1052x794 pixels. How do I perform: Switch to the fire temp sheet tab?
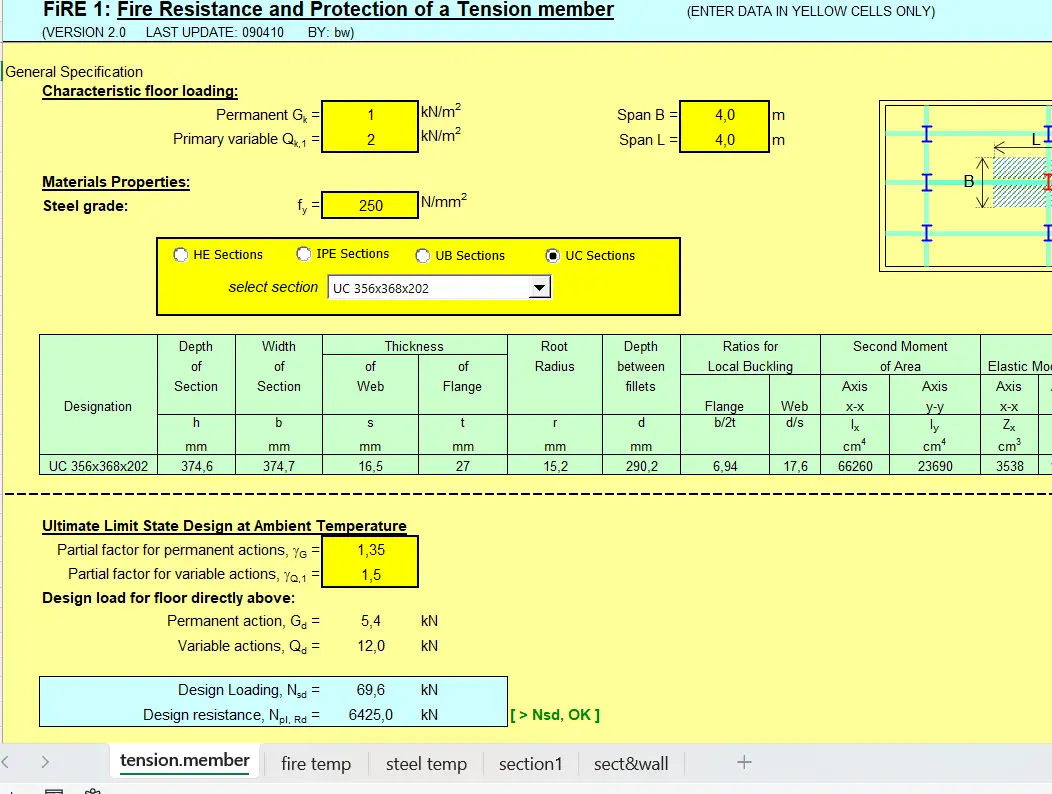pyautogui.click(x=316, y=764)
